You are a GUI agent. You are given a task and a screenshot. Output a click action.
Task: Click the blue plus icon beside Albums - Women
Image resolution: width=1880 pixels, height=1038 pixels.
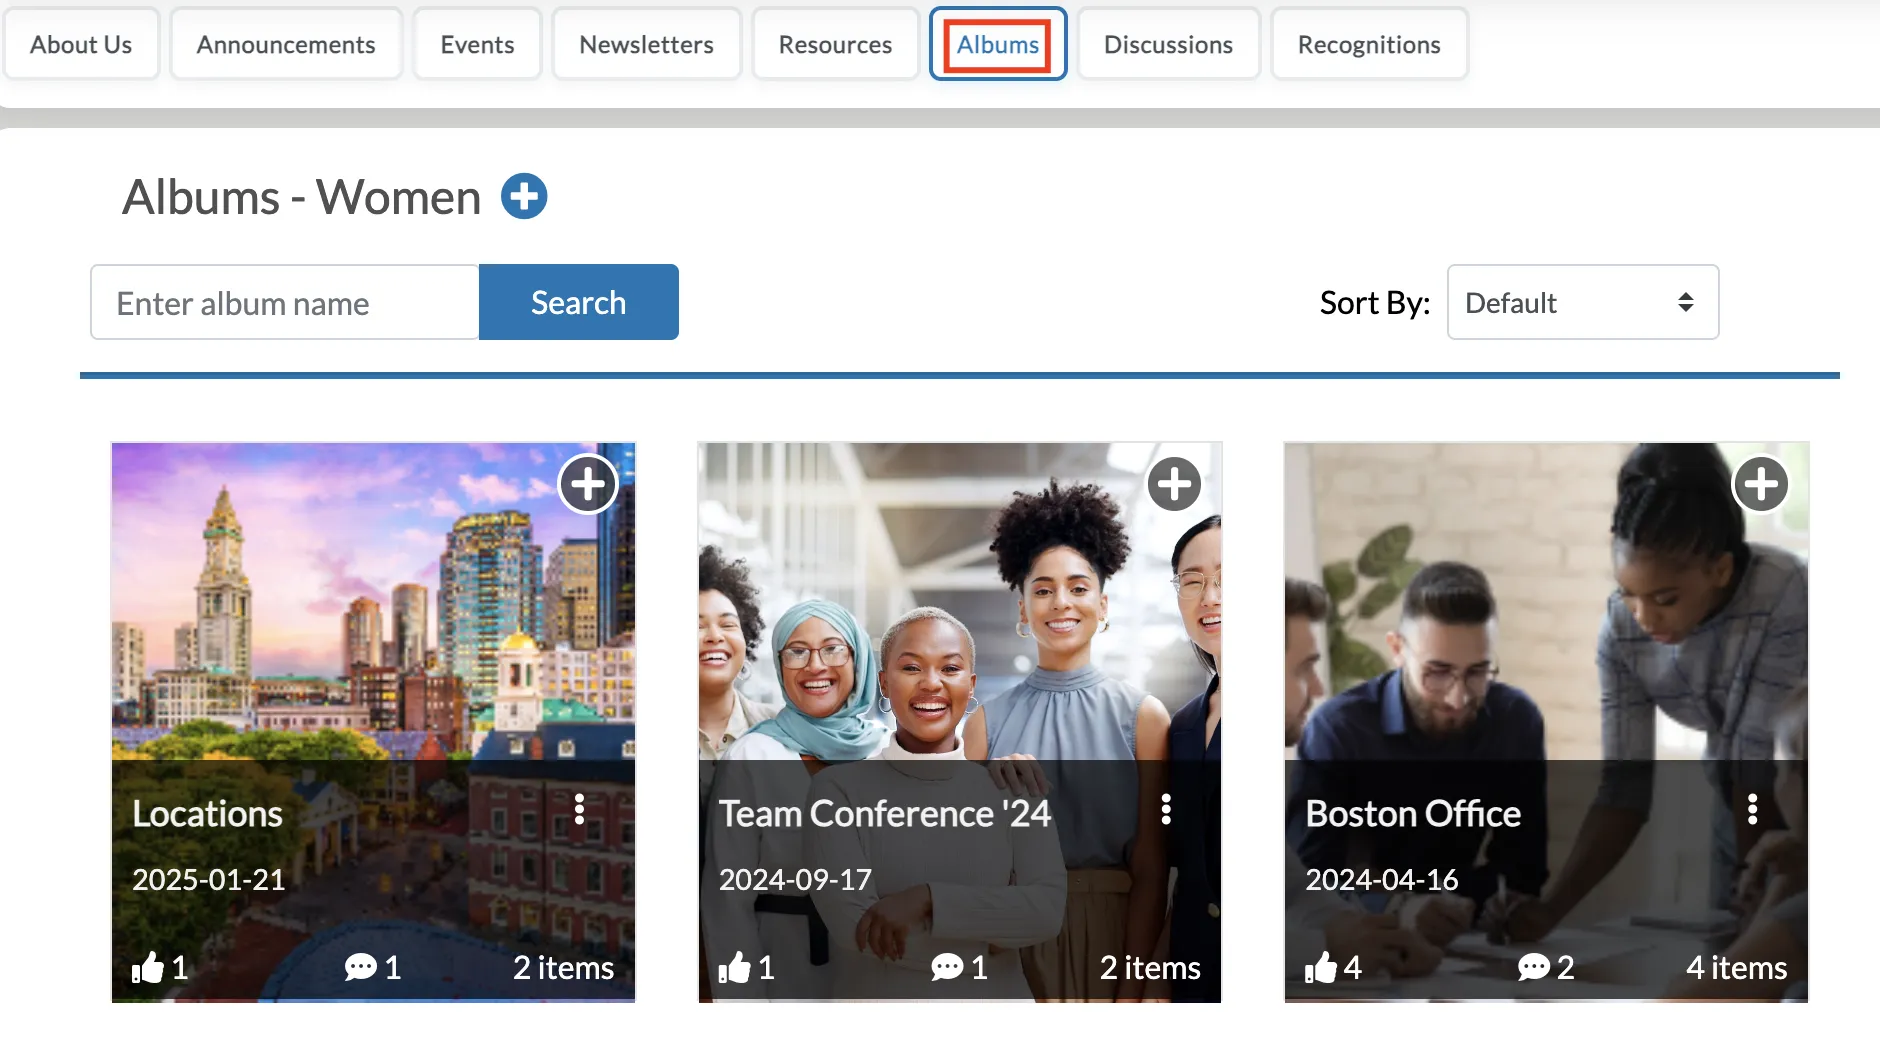(x=524, y=196)
